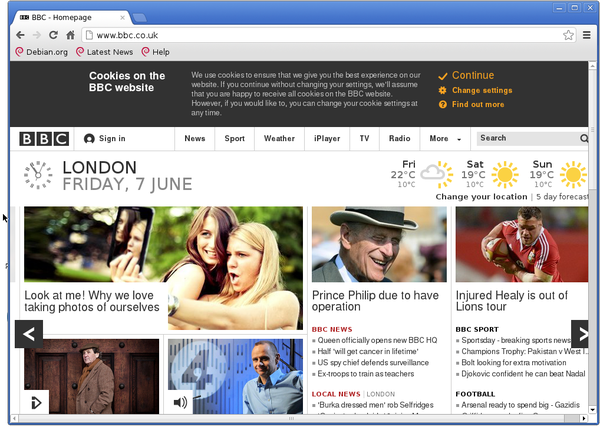This screenshot has height=427, width=600.
Task: Click Sunday's sunny weather icon
Action: point(573,174)
